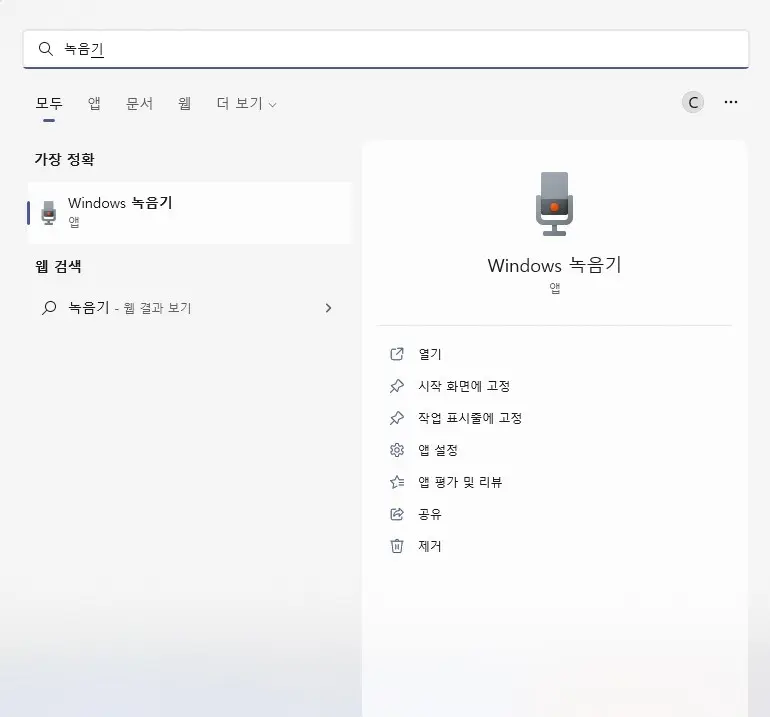Open the account avatar labeled C
This screenshot has width=770, height=717.
[693, 102]
